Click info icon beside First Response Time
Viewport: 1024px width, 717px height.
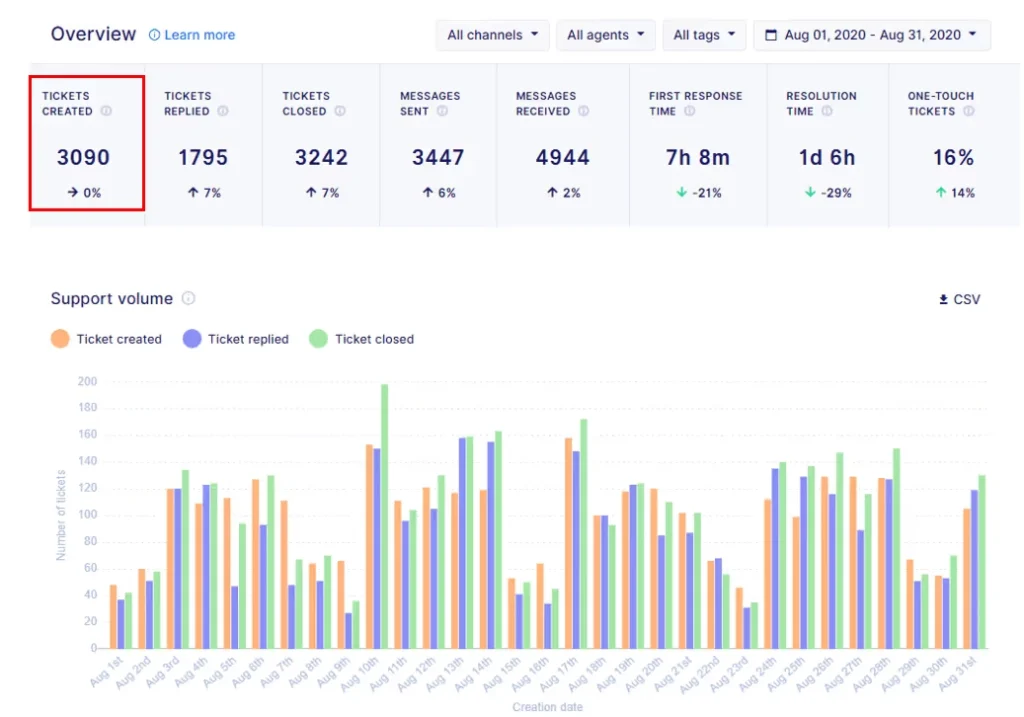tap(690, 111)
